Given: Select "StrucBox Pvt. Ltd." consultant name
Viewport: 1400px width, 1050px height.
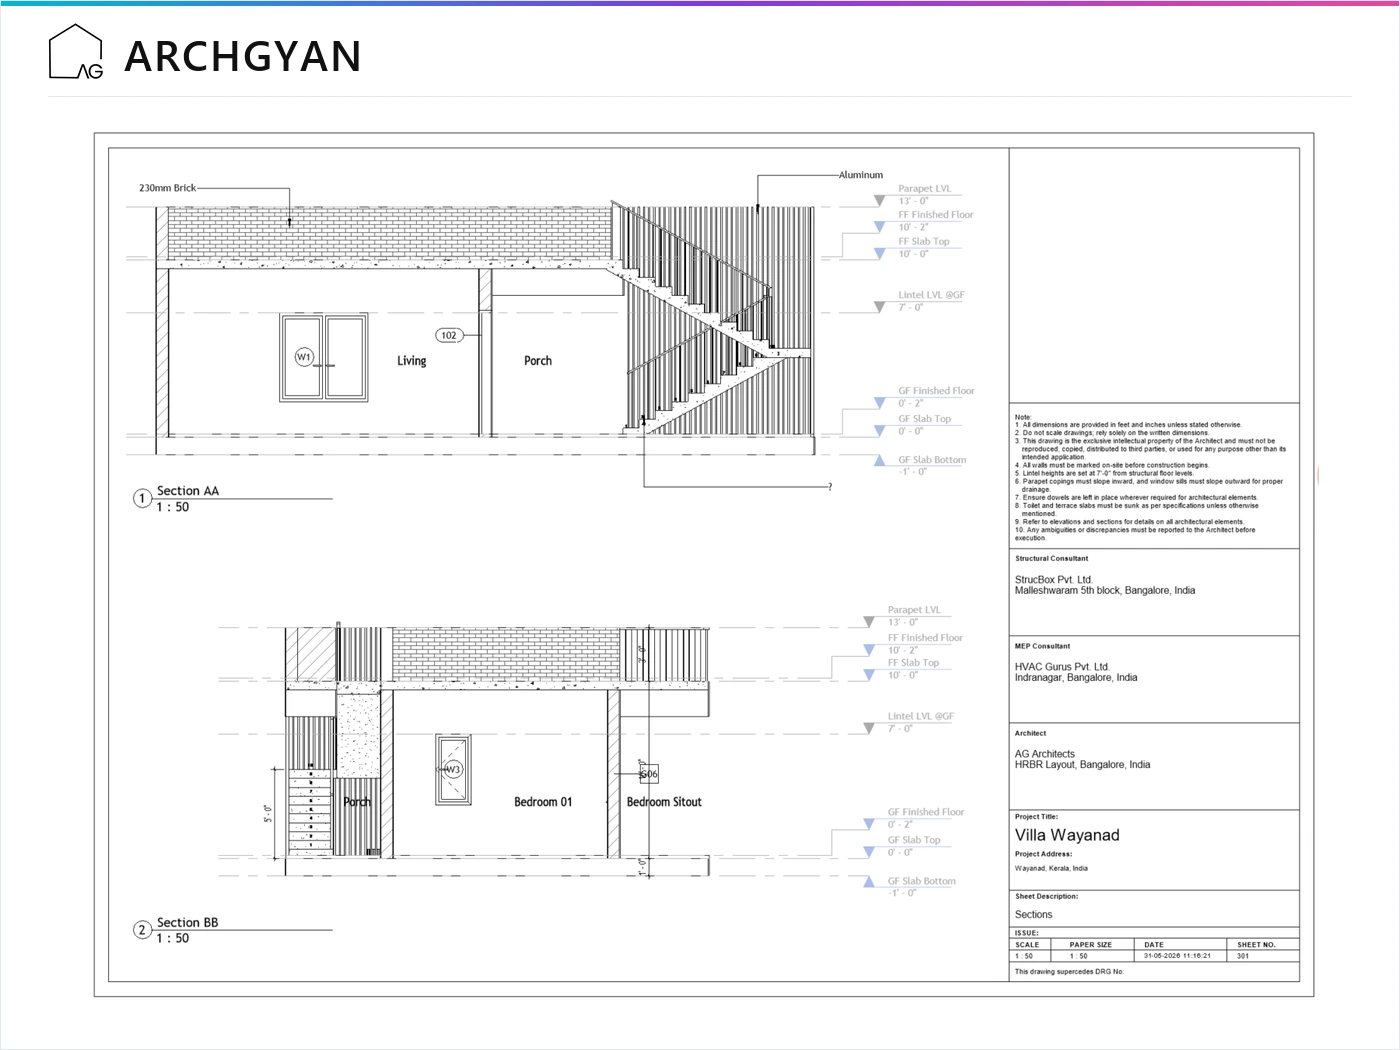Looking at the screenshot, I should (1054, 580).
